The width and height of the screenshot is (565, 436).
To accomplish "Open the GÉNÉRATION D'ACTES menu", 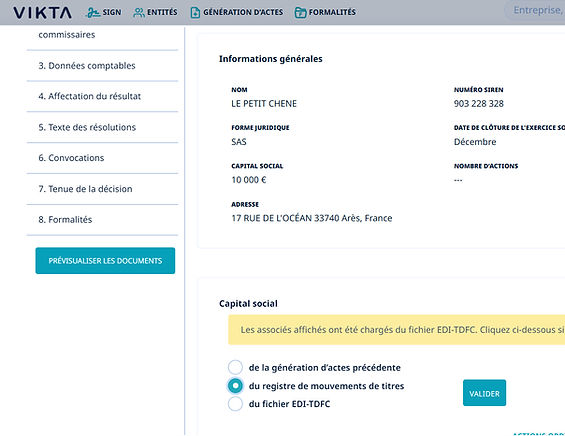I will tap(237, 13).
